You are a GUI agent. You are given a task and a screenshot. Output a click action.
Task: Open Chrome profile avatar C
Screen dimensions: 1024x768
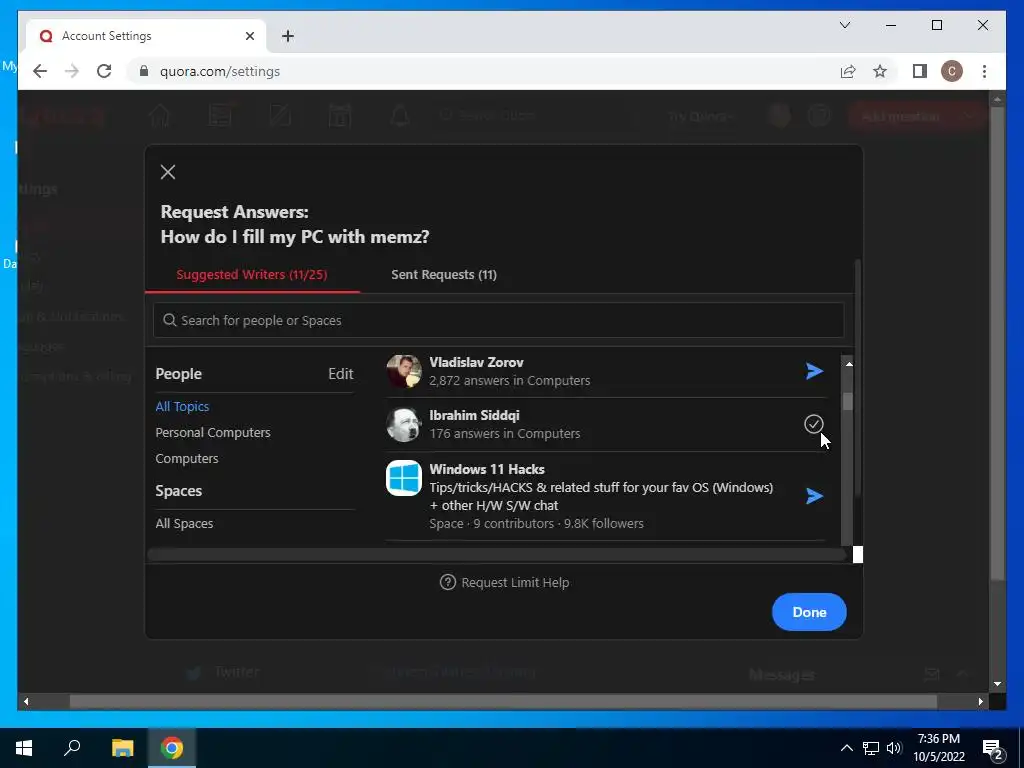pos(952,71)
